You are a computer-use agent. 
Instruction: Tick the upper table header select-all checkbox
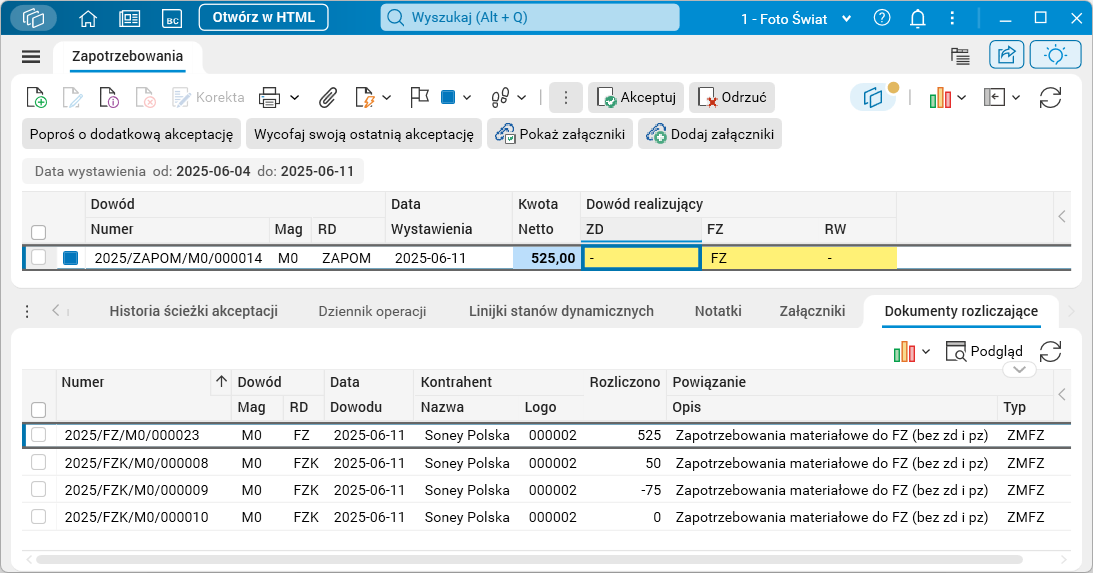39,232
